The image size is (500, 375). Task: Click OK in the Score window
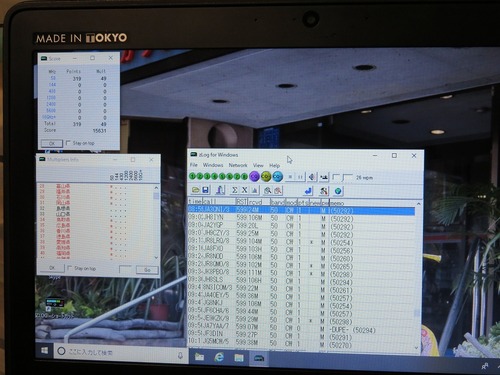(x=52, y=143)
